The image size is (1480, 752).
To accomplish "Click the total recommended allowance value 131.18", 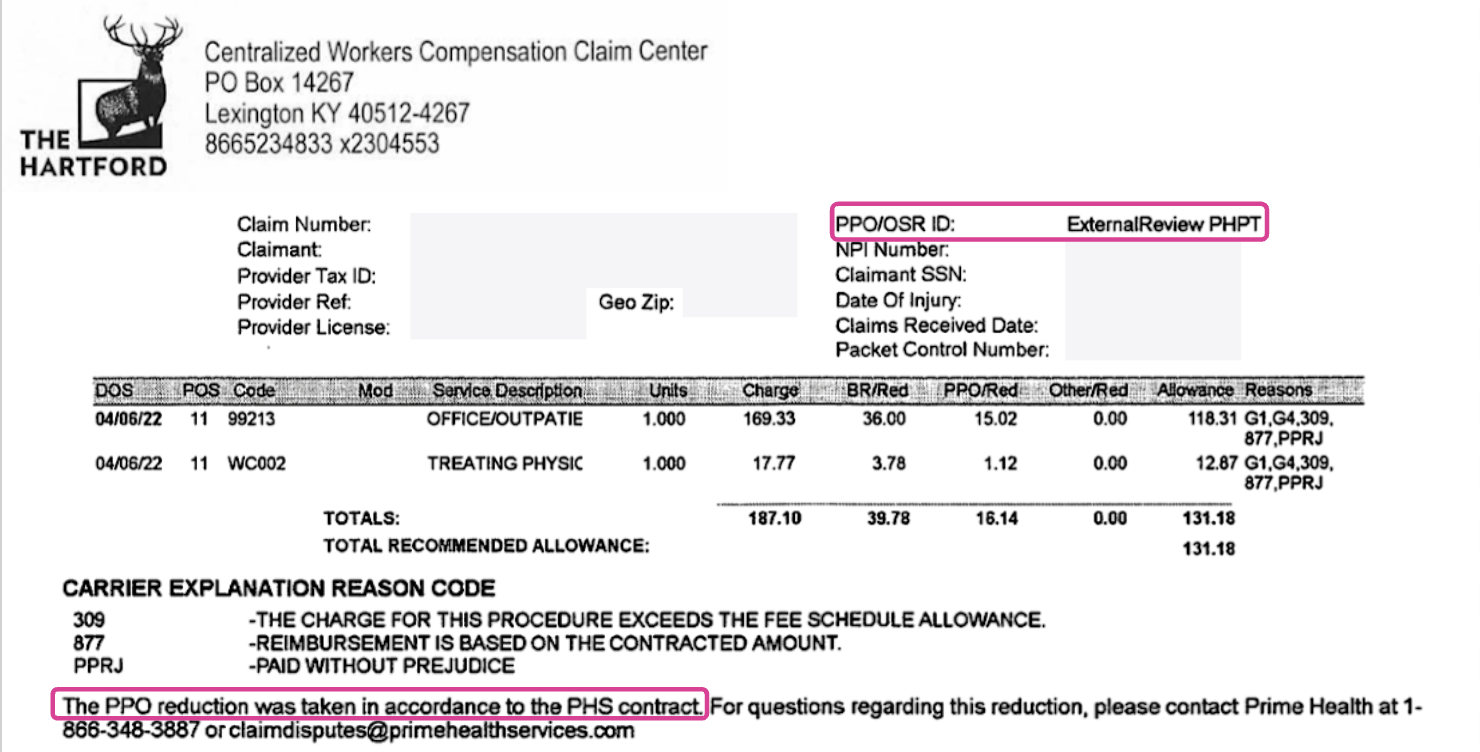I will point(1208,548).
